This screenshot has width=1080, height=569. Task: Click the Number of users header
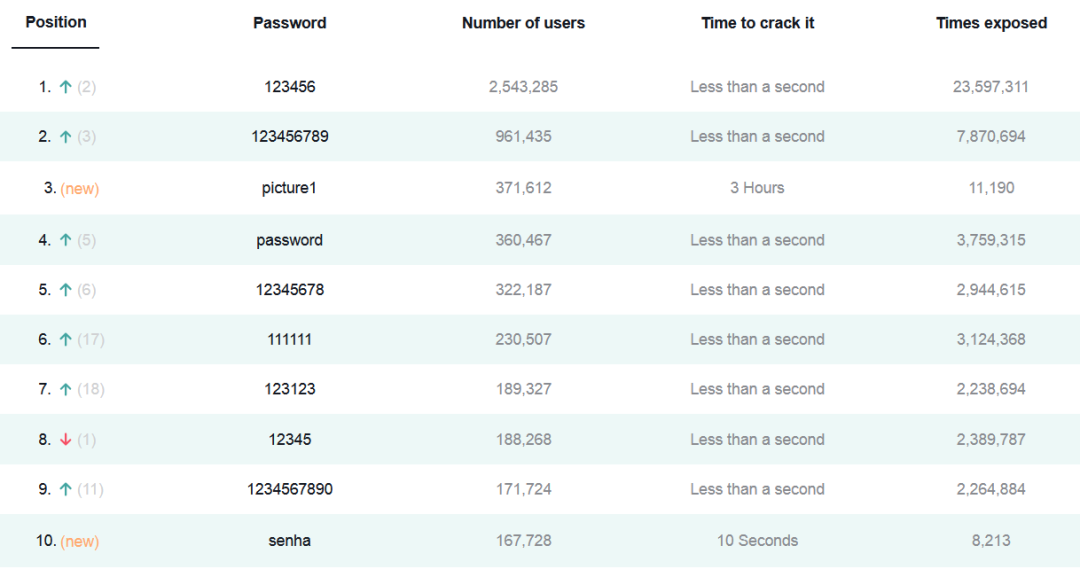pyautogui.click(x=523, y=23)
